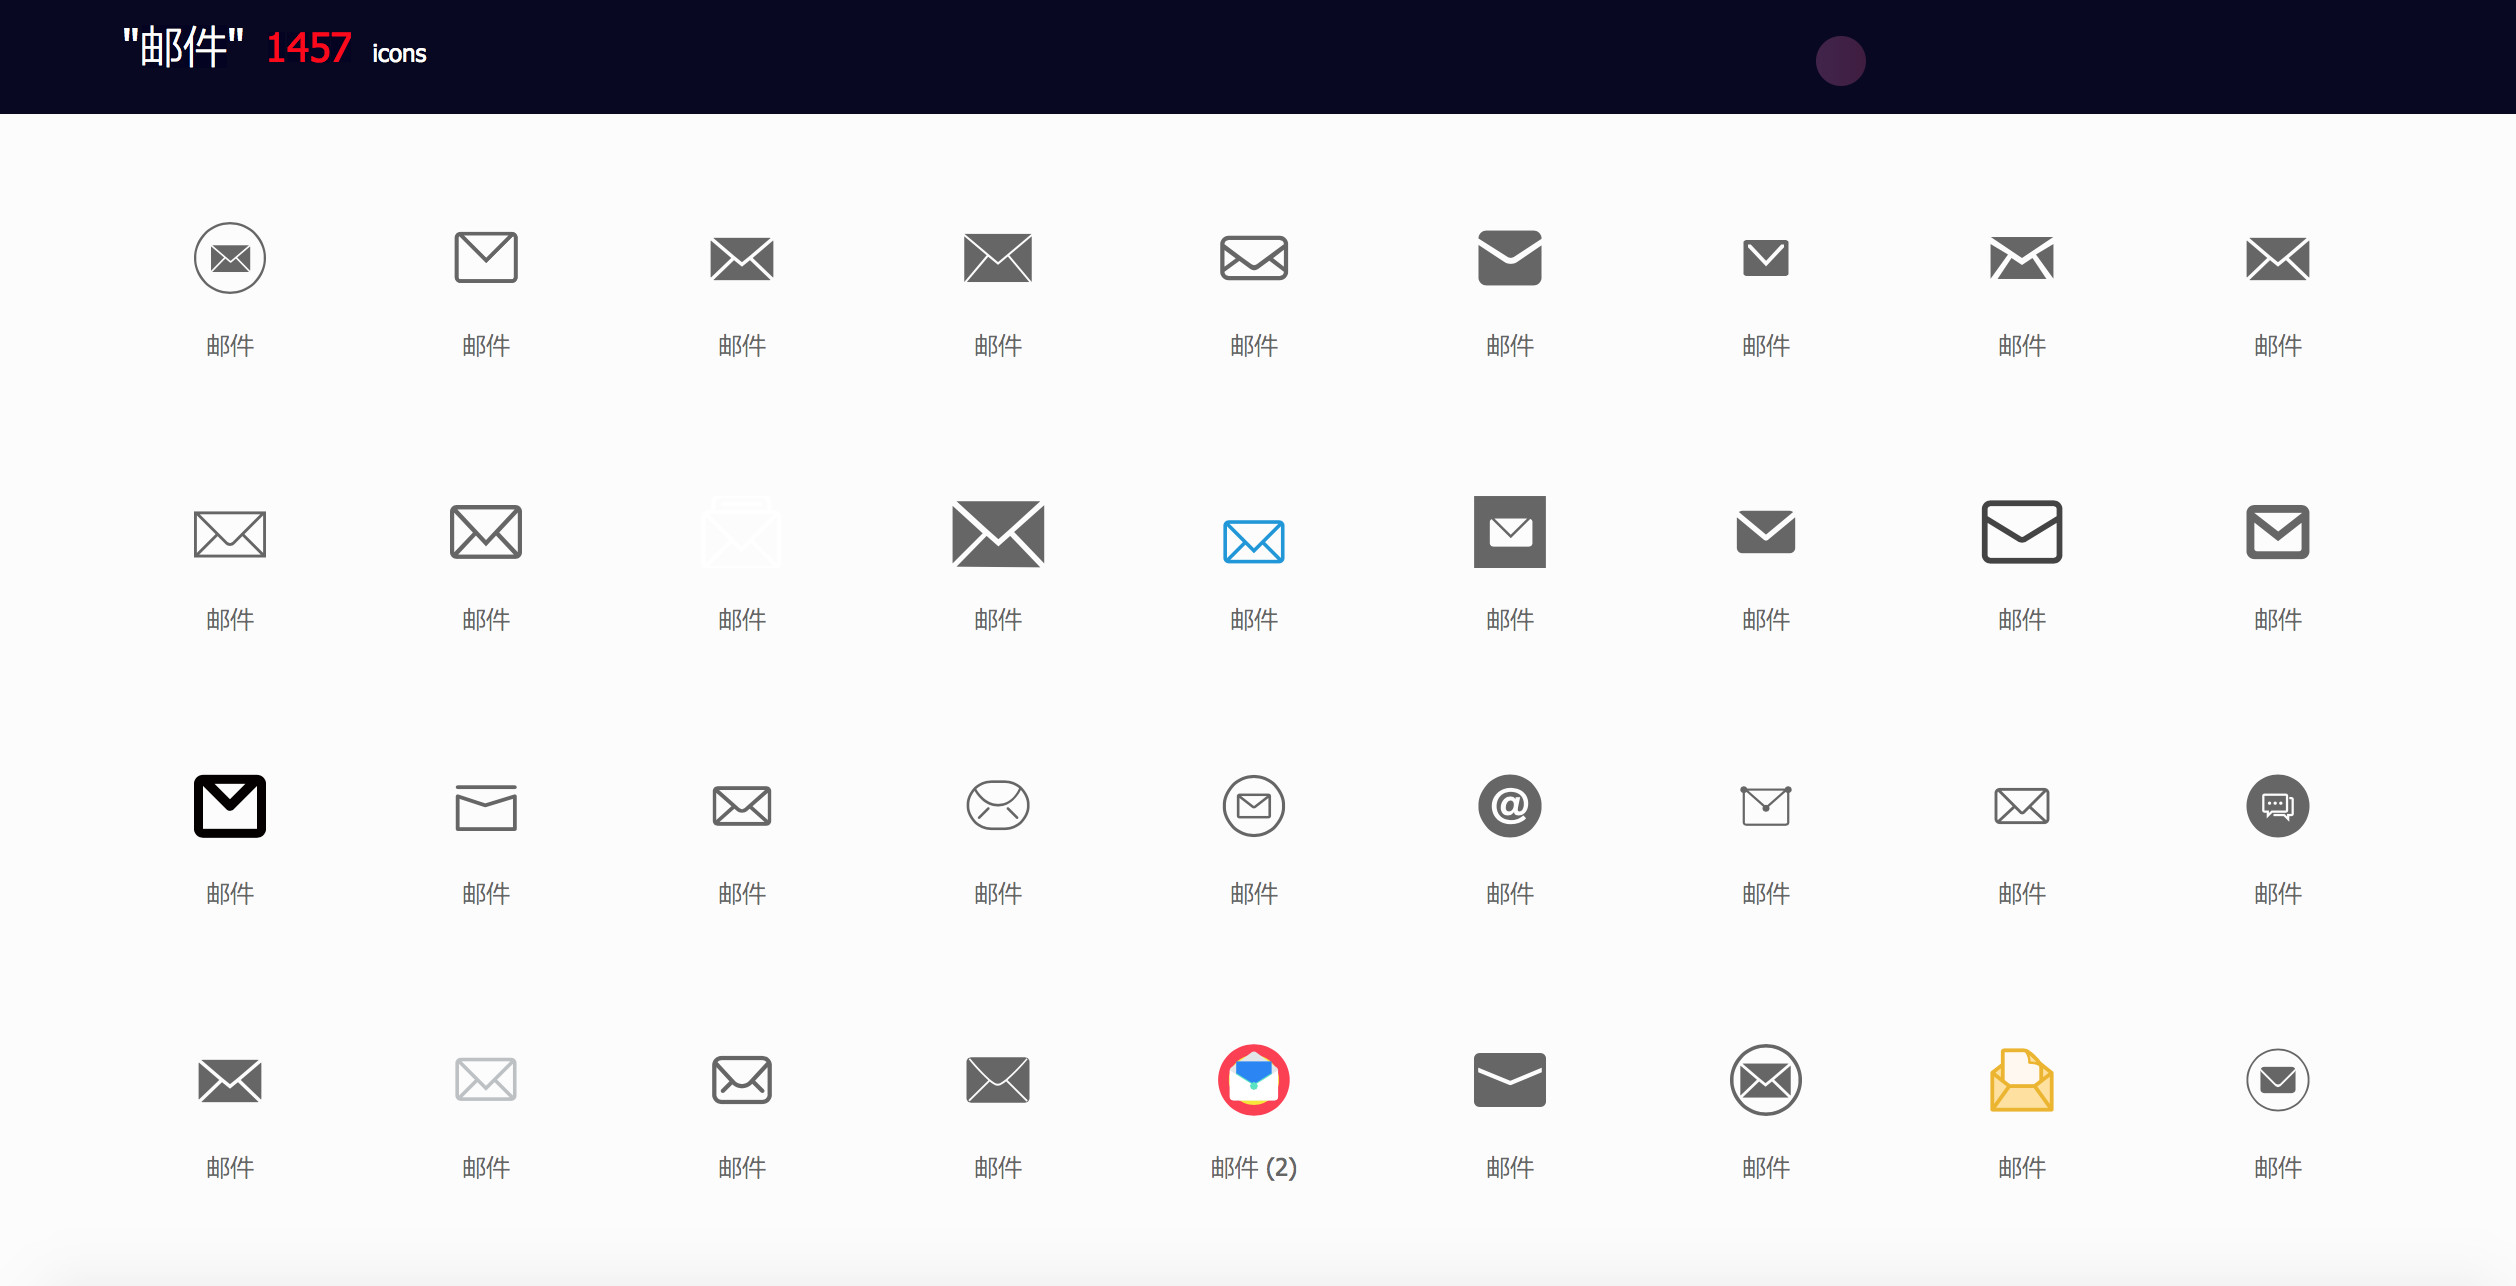
Task: Select the black bold envelope icon
Action: 230,806
